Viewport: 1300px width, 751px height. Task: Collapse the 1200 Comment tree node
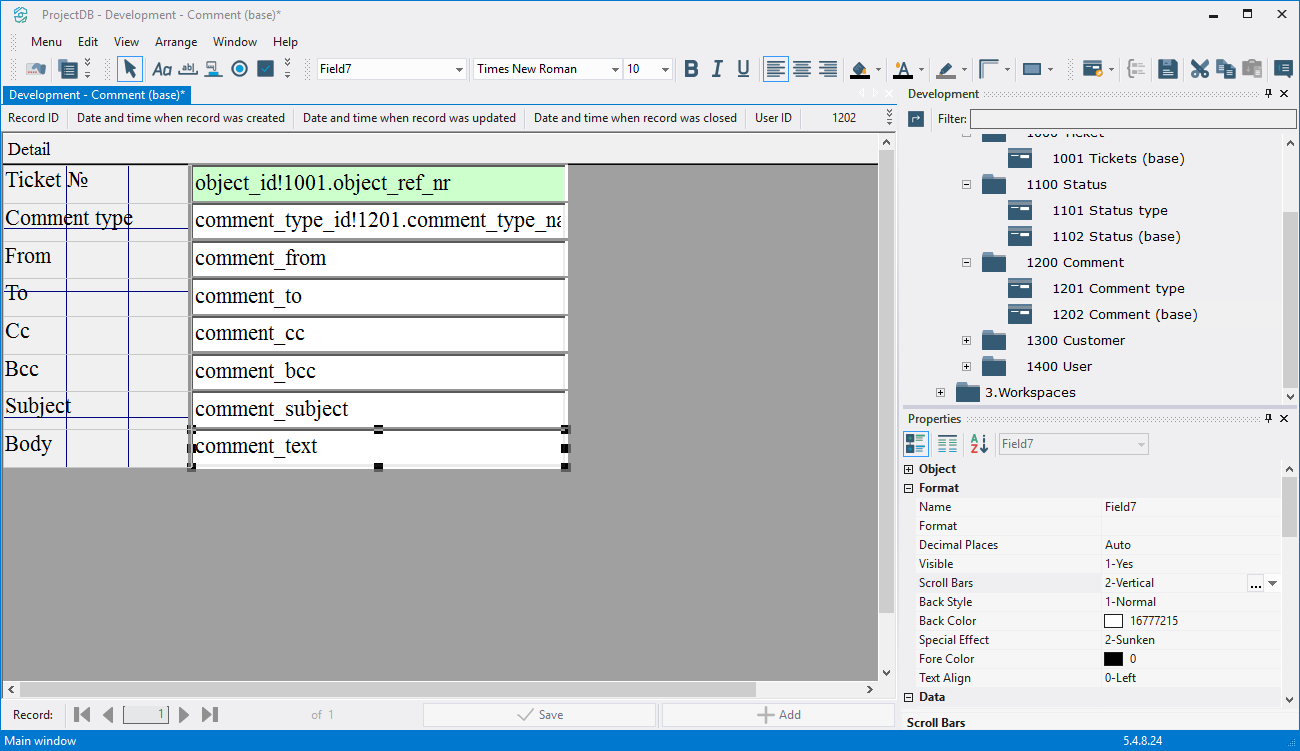966,263
